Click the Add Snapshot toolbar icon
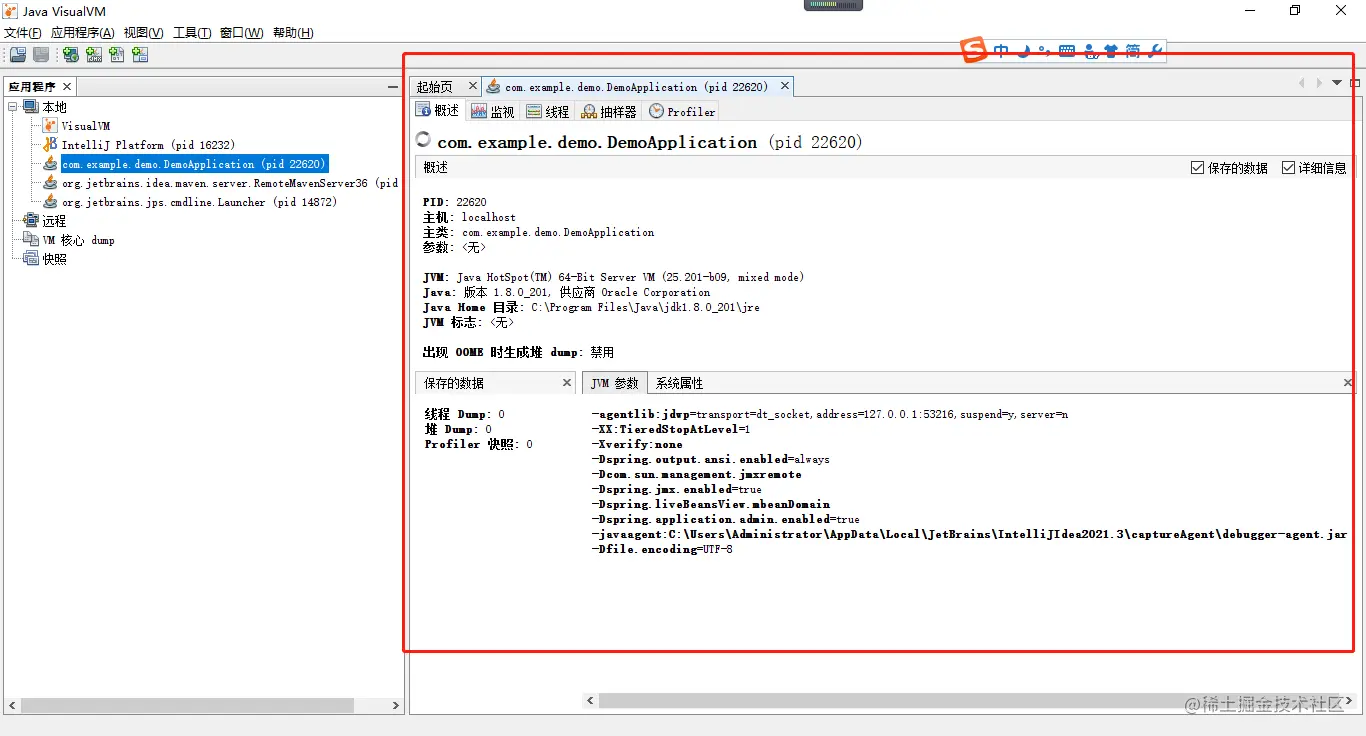 (x=139, y=55)
